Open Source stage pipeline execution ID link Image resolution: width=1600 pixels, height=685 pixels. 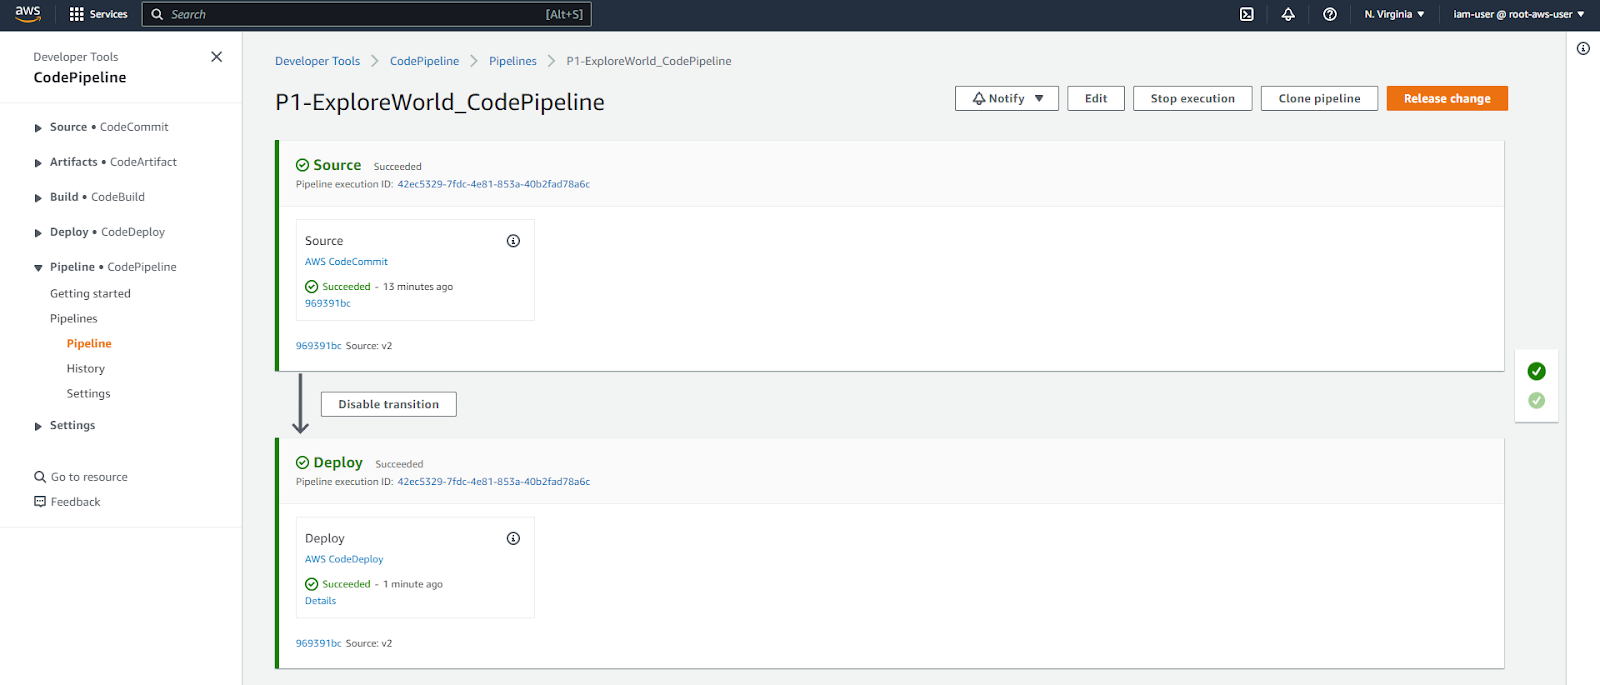(494, 184)
